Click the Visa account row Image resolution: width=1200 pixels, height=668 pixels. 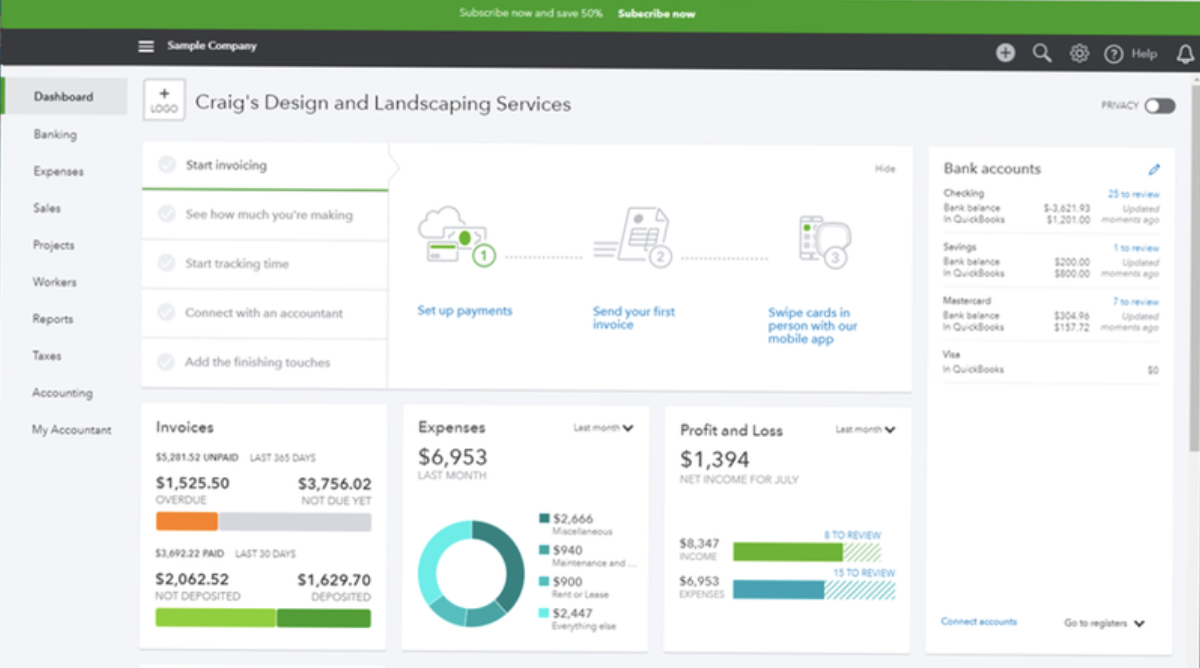coord(1051,362)
